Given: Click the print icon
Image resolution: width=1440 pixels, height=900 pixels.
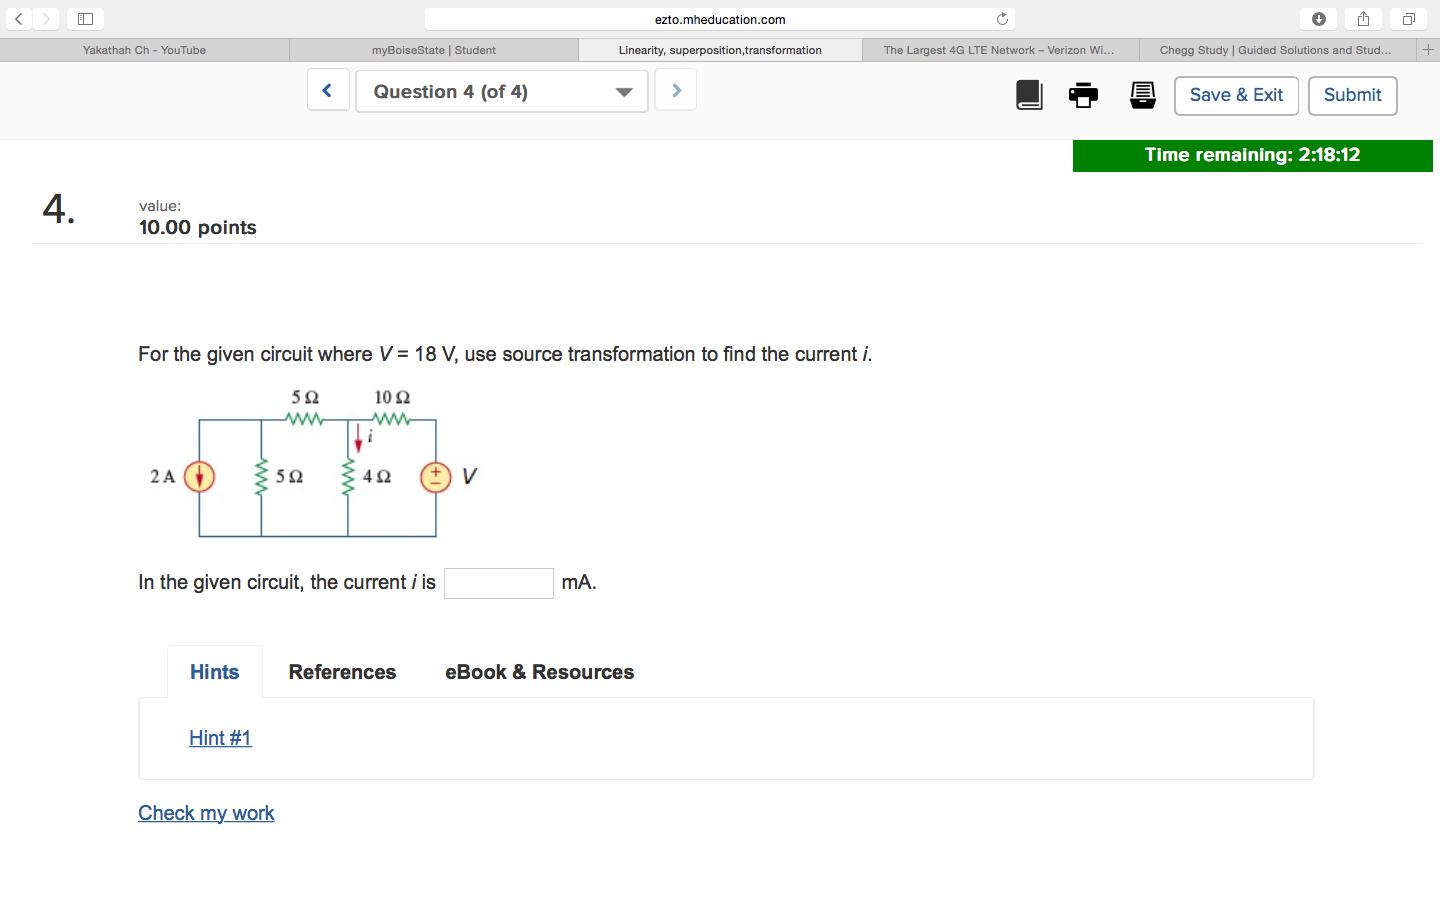Looking at the screenshot, I should click(x=1083, y=95).
